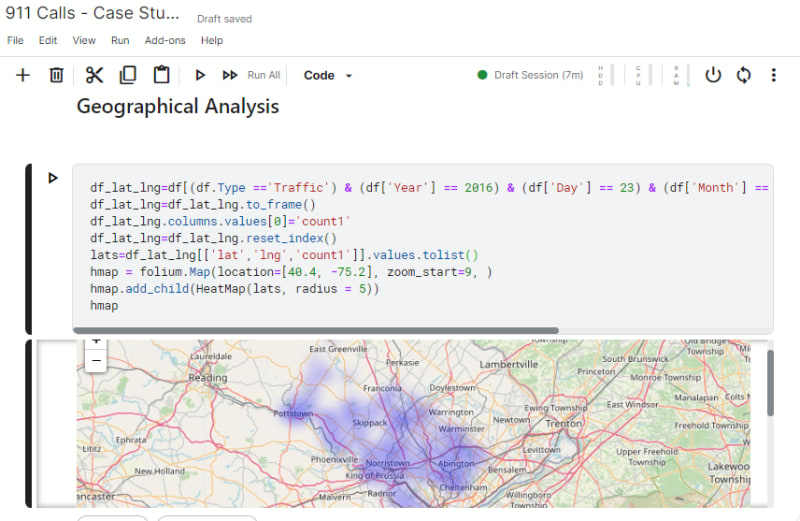Click the folium.Map code line
This screenshot has width=800, height=521.
[291, 272]
